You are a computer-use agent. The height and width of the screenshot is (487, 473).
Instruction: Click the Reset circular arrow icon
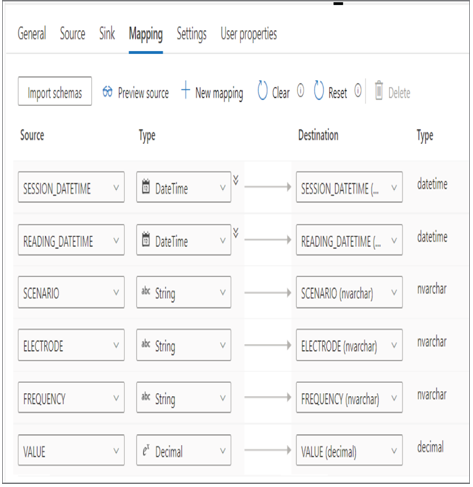pyautogui.click(x=319, y=90)
